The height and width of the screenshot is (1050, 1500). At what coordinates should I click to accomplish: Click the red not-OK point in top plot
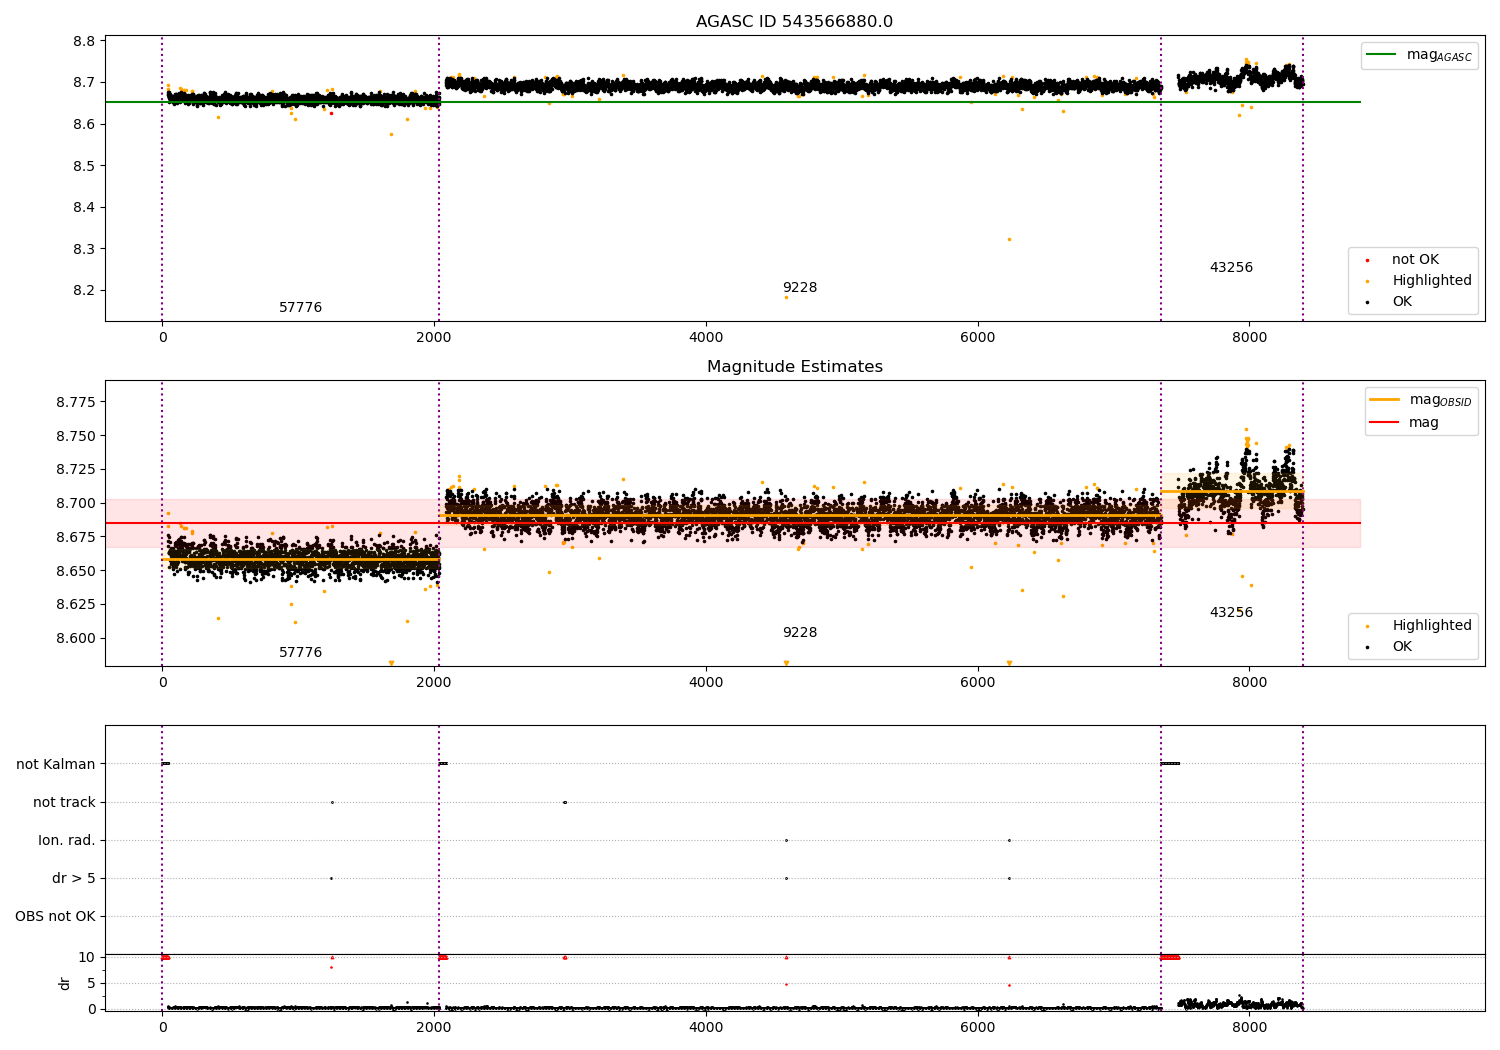331,113
